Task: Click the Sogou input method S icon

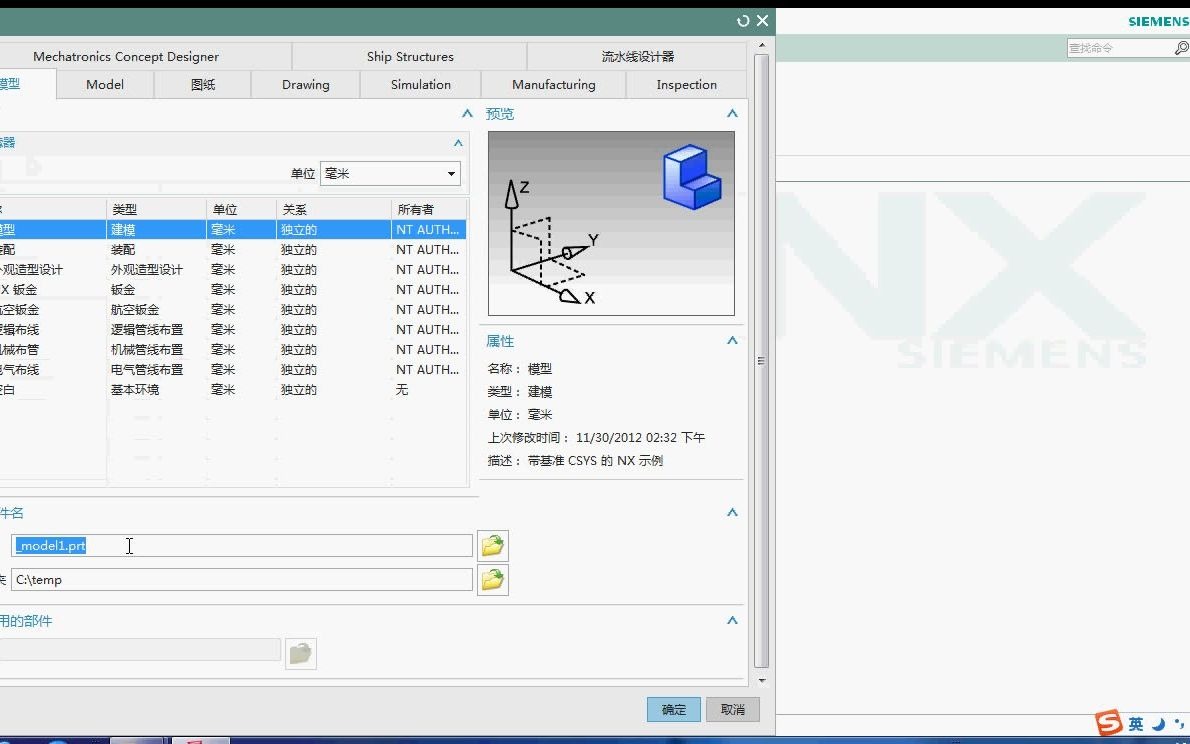Action: 1109,723
